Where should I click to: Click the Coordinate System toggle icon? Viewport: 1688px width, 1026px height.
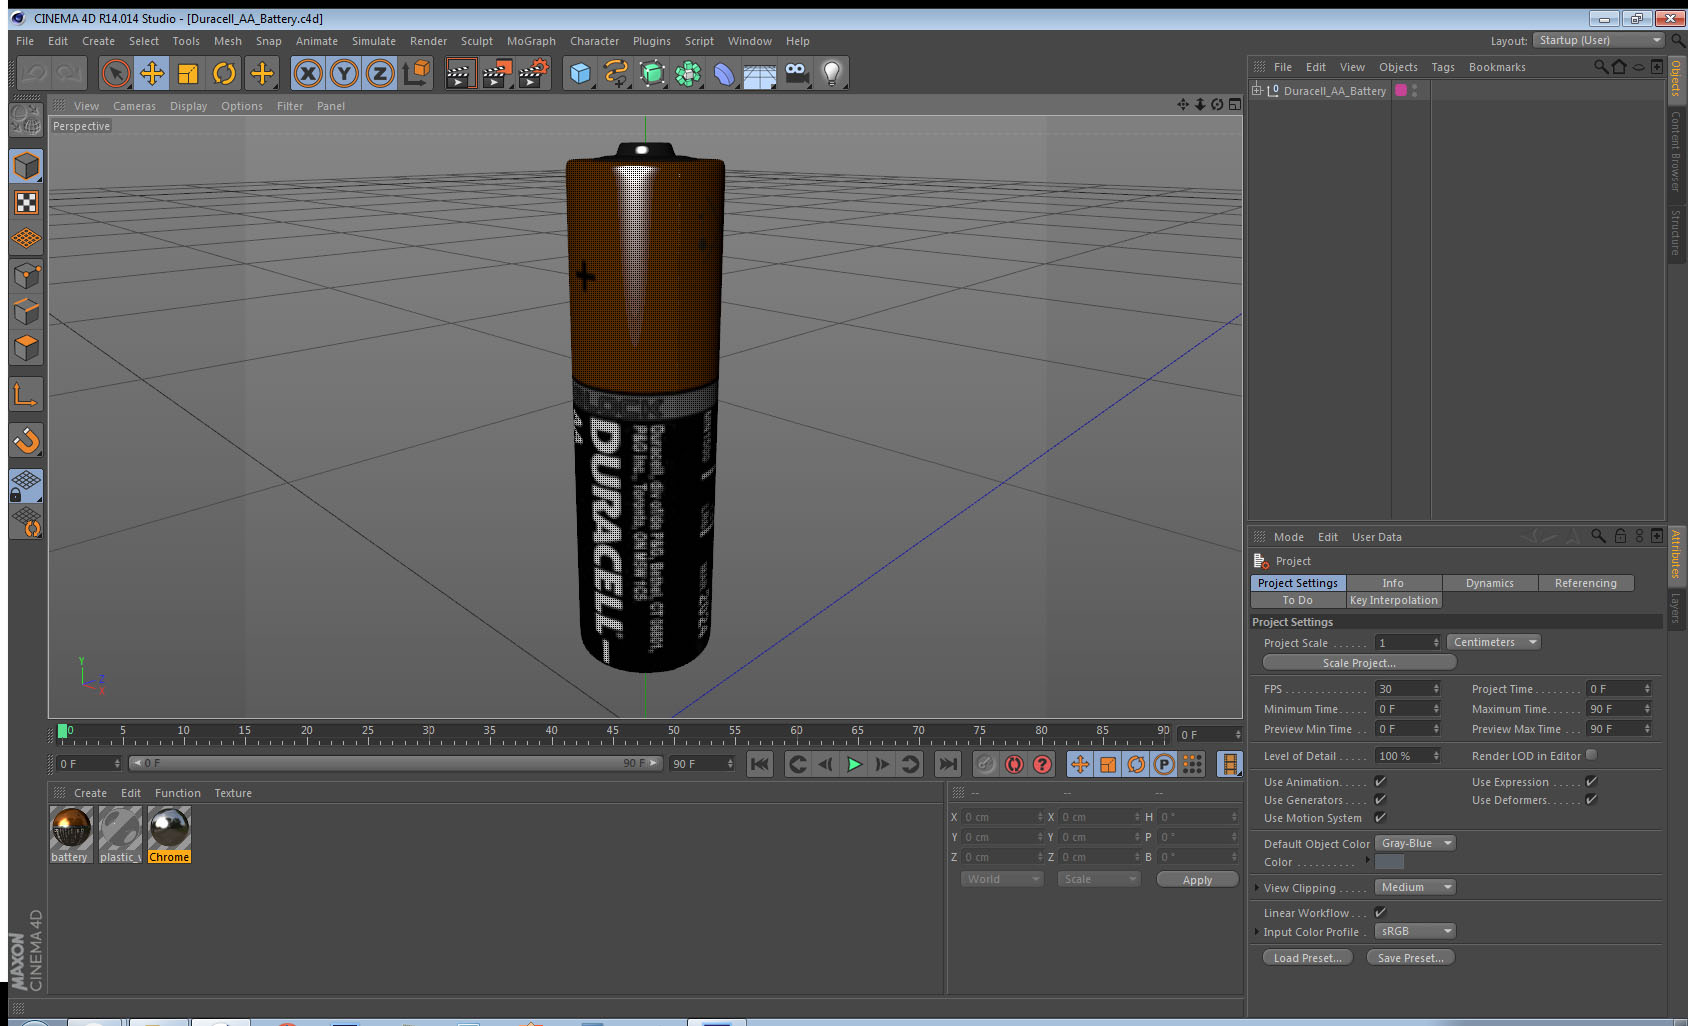point(416,73)
